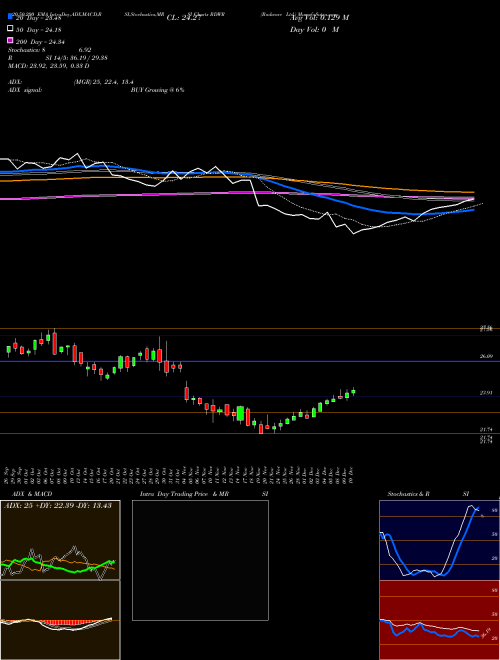Click the 'ADX: 25 +DY: 22.39 -DY: 13.43' header

click(58, 506)
